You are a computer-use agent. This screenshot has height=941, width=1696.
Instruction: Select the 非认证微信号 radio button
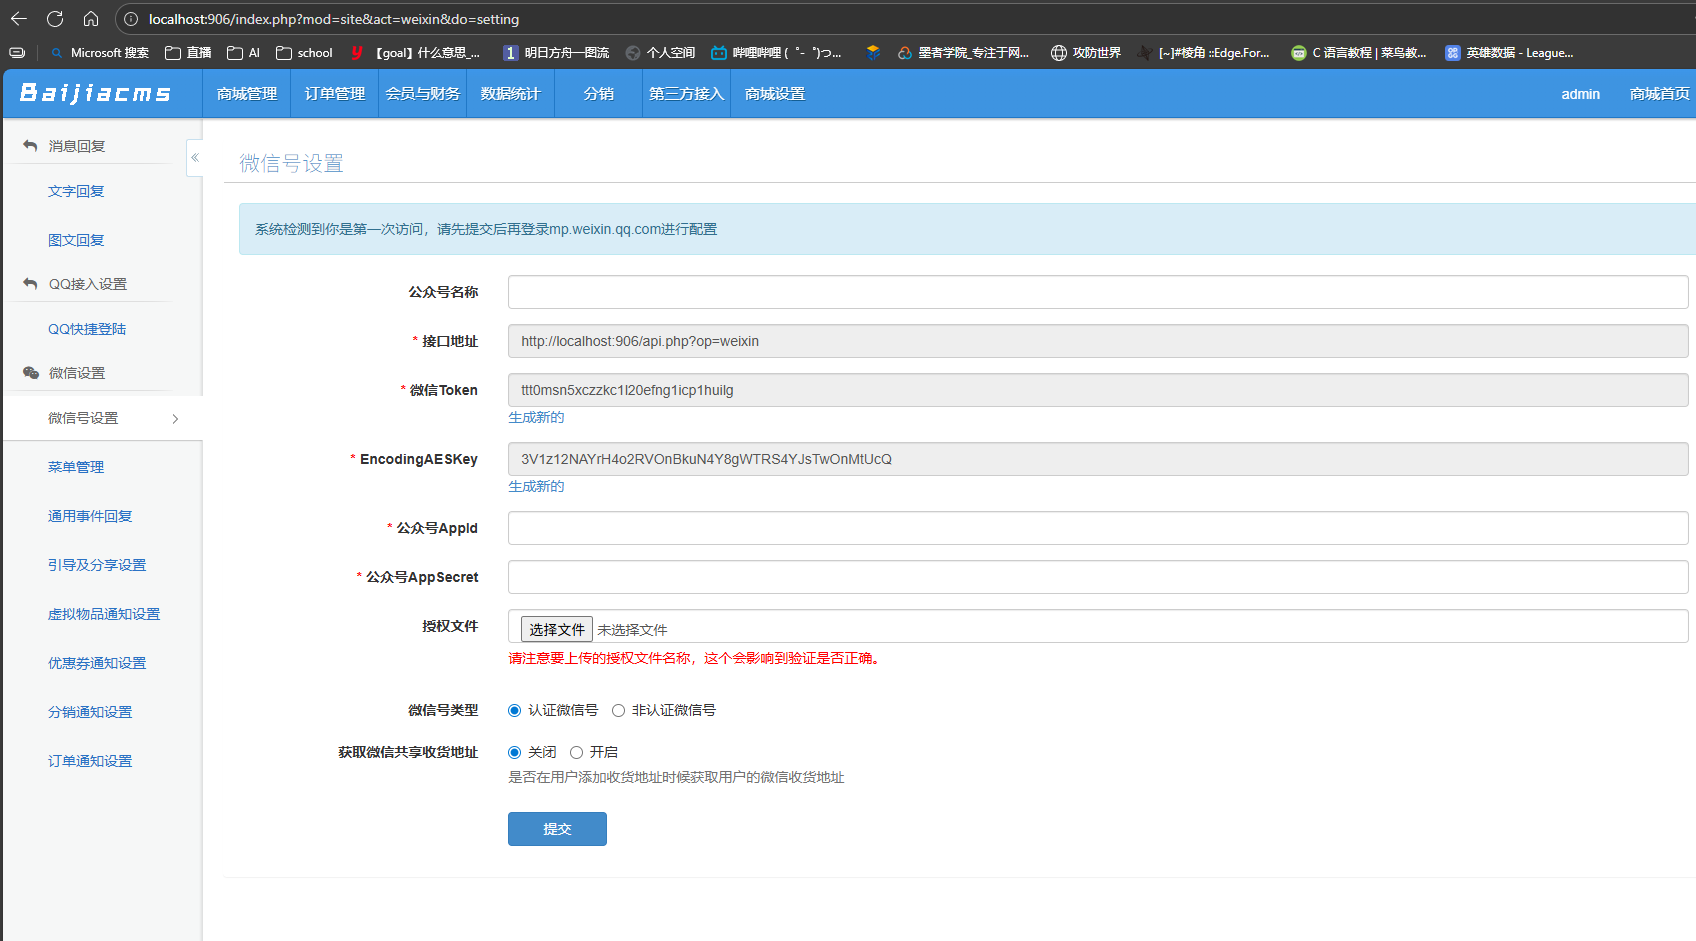click(619, 711)
